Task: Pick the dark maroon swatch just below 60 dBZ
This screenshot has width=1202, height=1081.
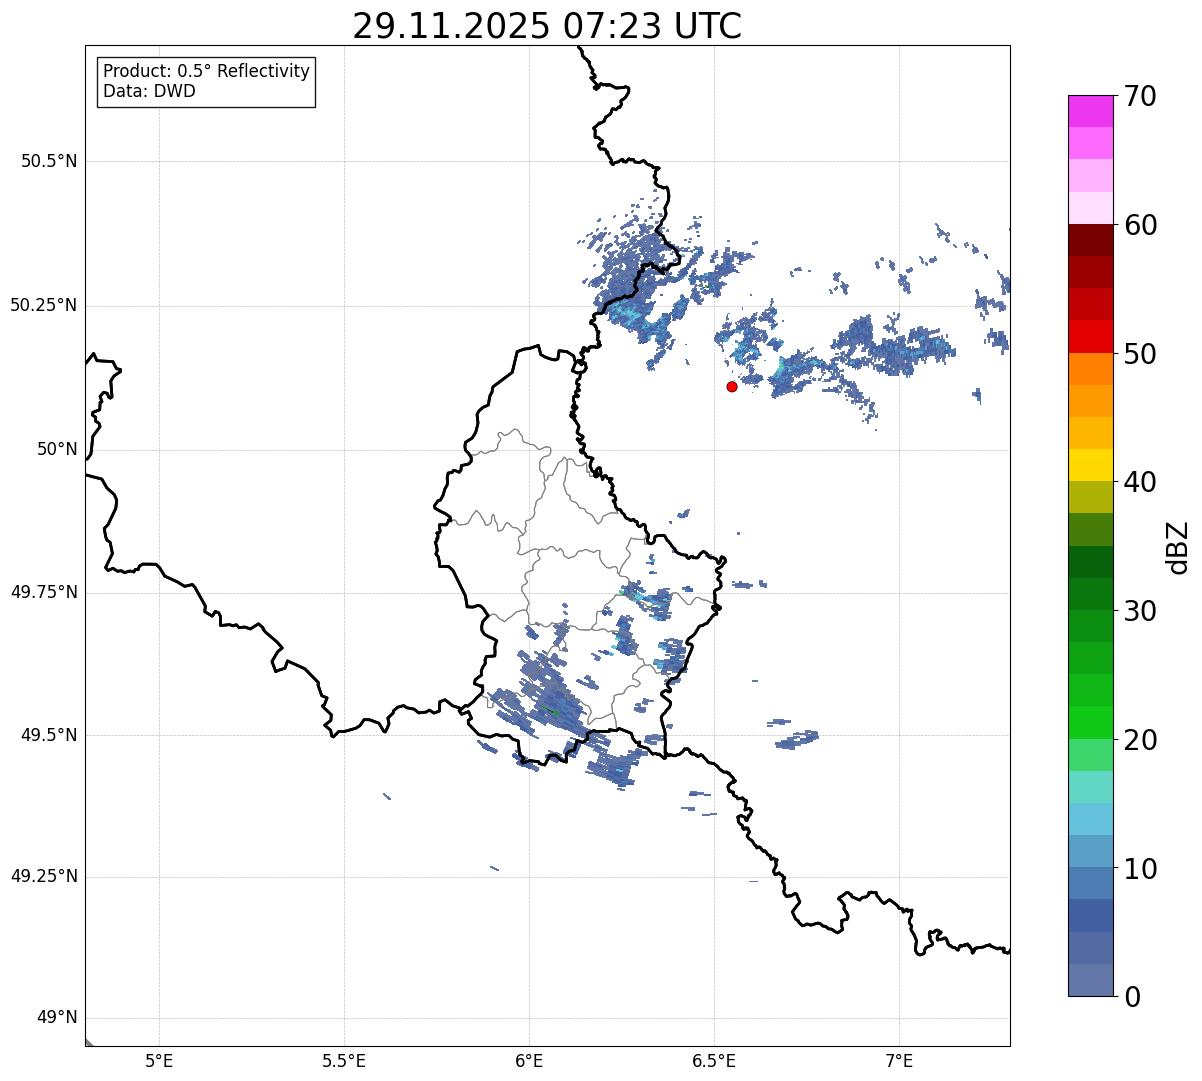Action: [1090, 240]
